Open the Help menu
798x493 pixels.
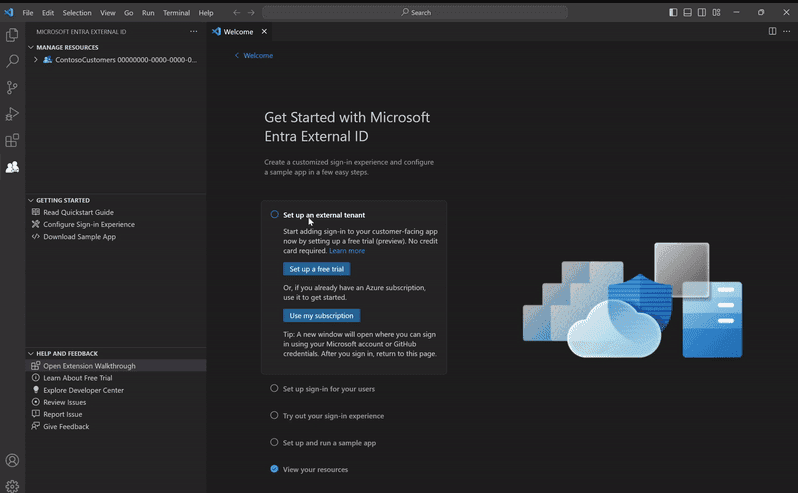point(206,13)
